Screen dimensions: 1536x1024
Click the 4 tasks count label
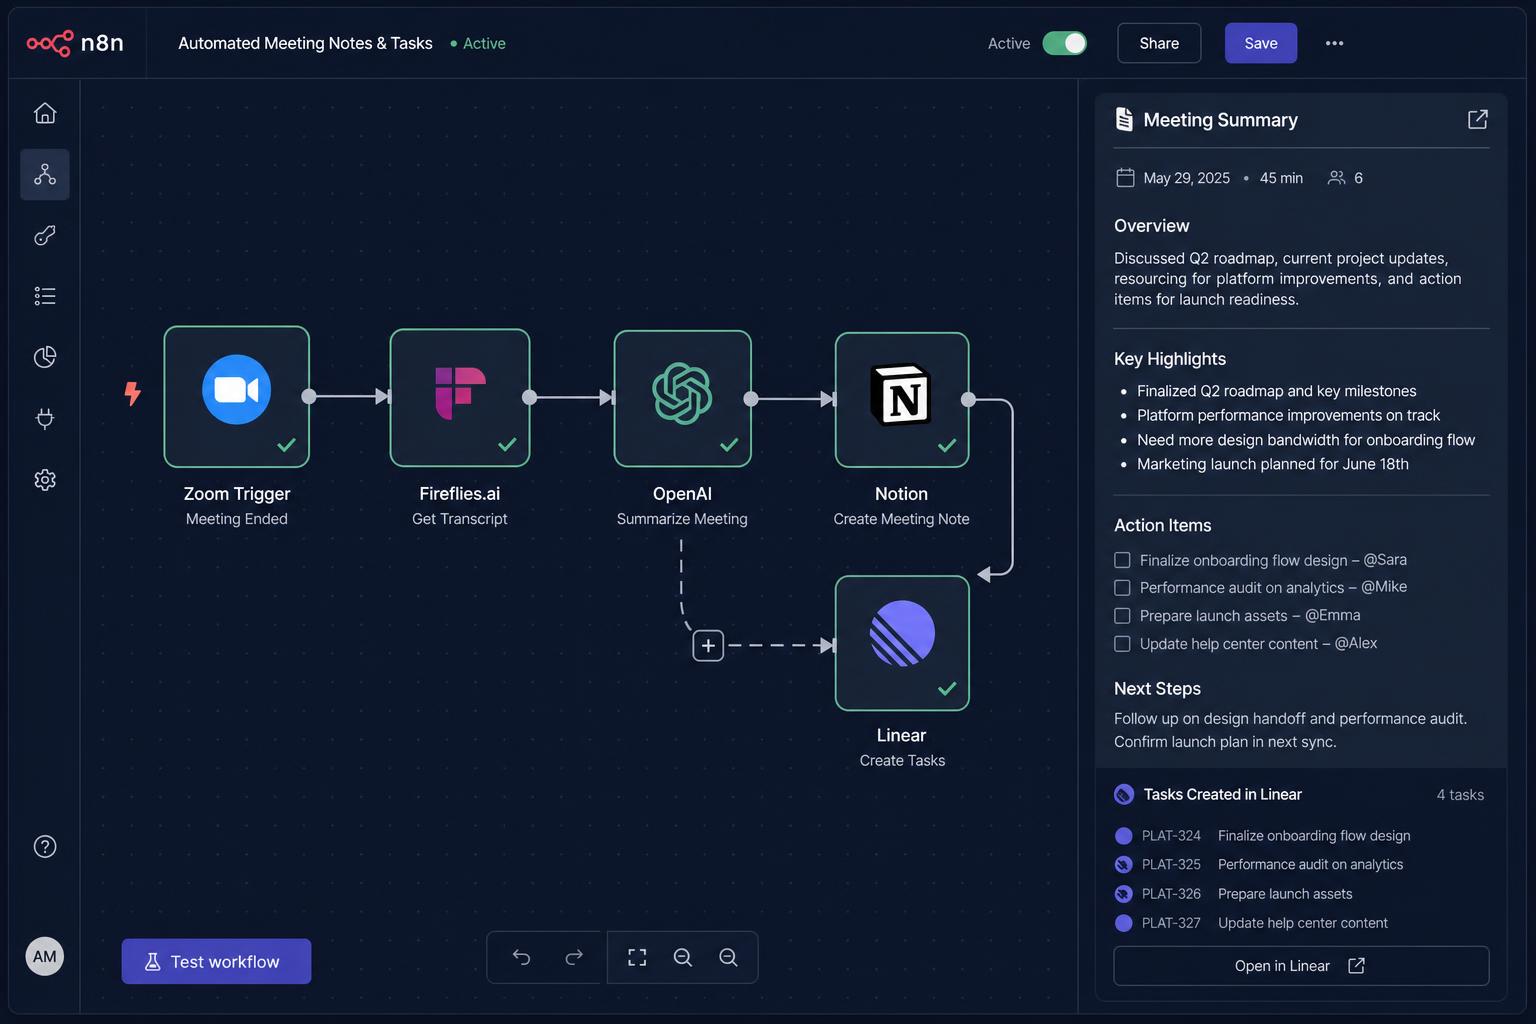point(1460,795)
